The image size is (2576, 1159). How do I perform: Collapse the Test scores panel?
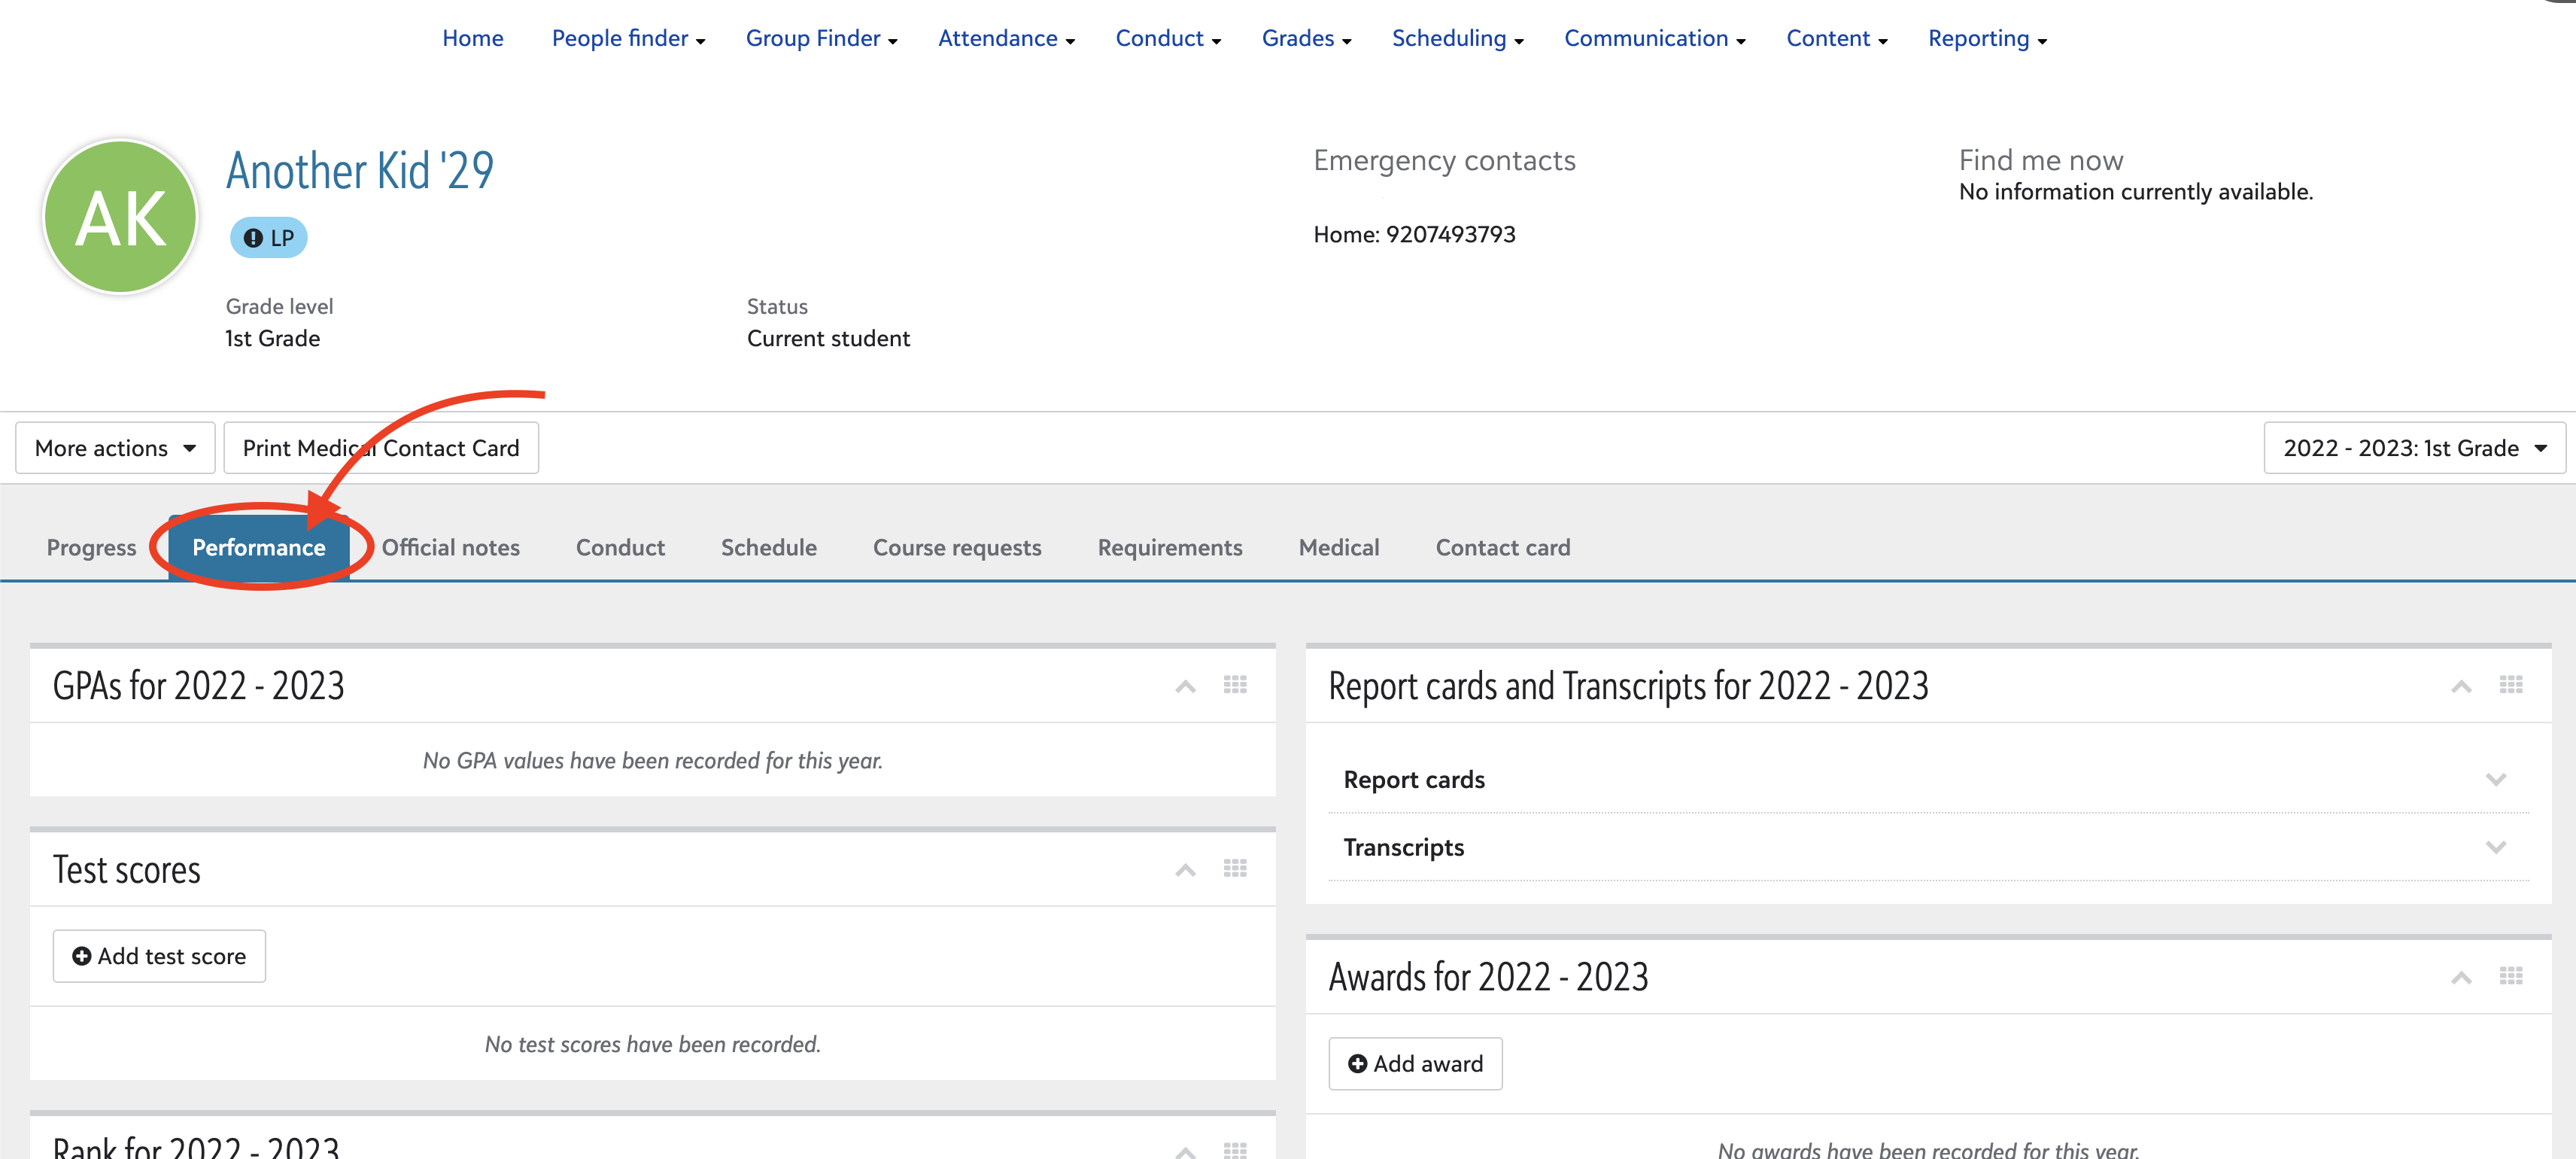[x=1185, y=870]
